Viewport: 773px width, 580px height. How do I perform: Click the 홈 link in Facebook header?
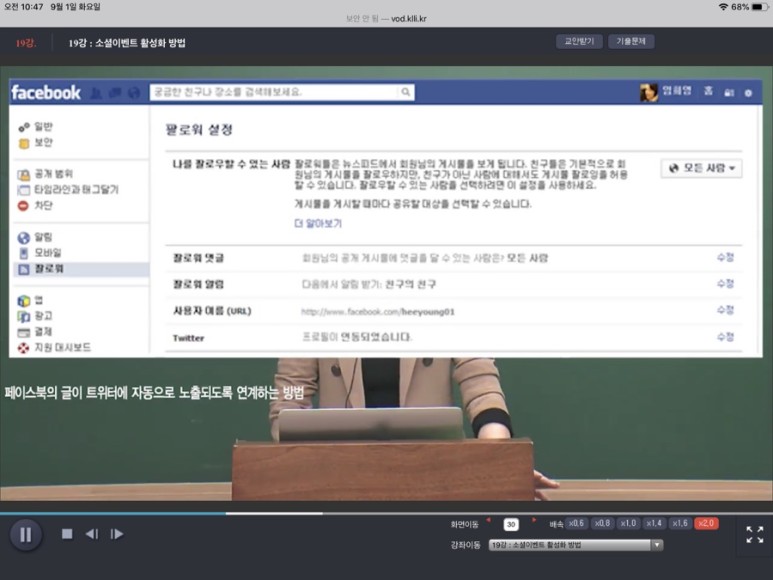click(708, 91)
